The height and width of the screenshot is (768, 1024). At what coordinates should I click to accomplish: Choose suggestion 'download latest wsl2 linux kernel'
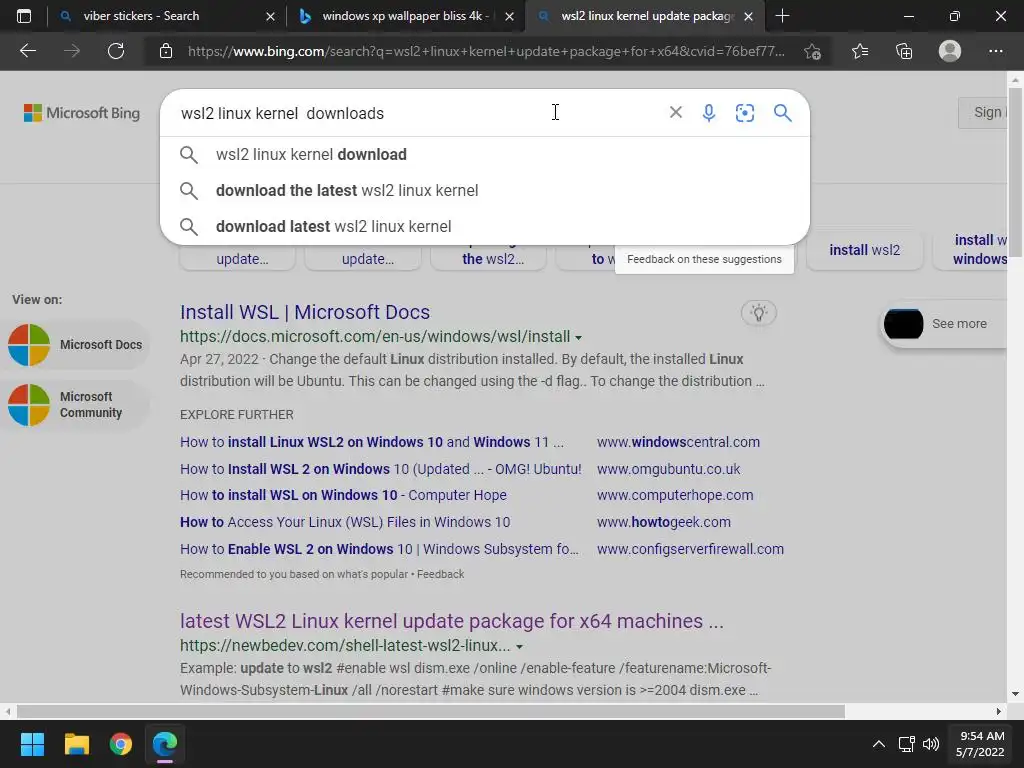485,226
